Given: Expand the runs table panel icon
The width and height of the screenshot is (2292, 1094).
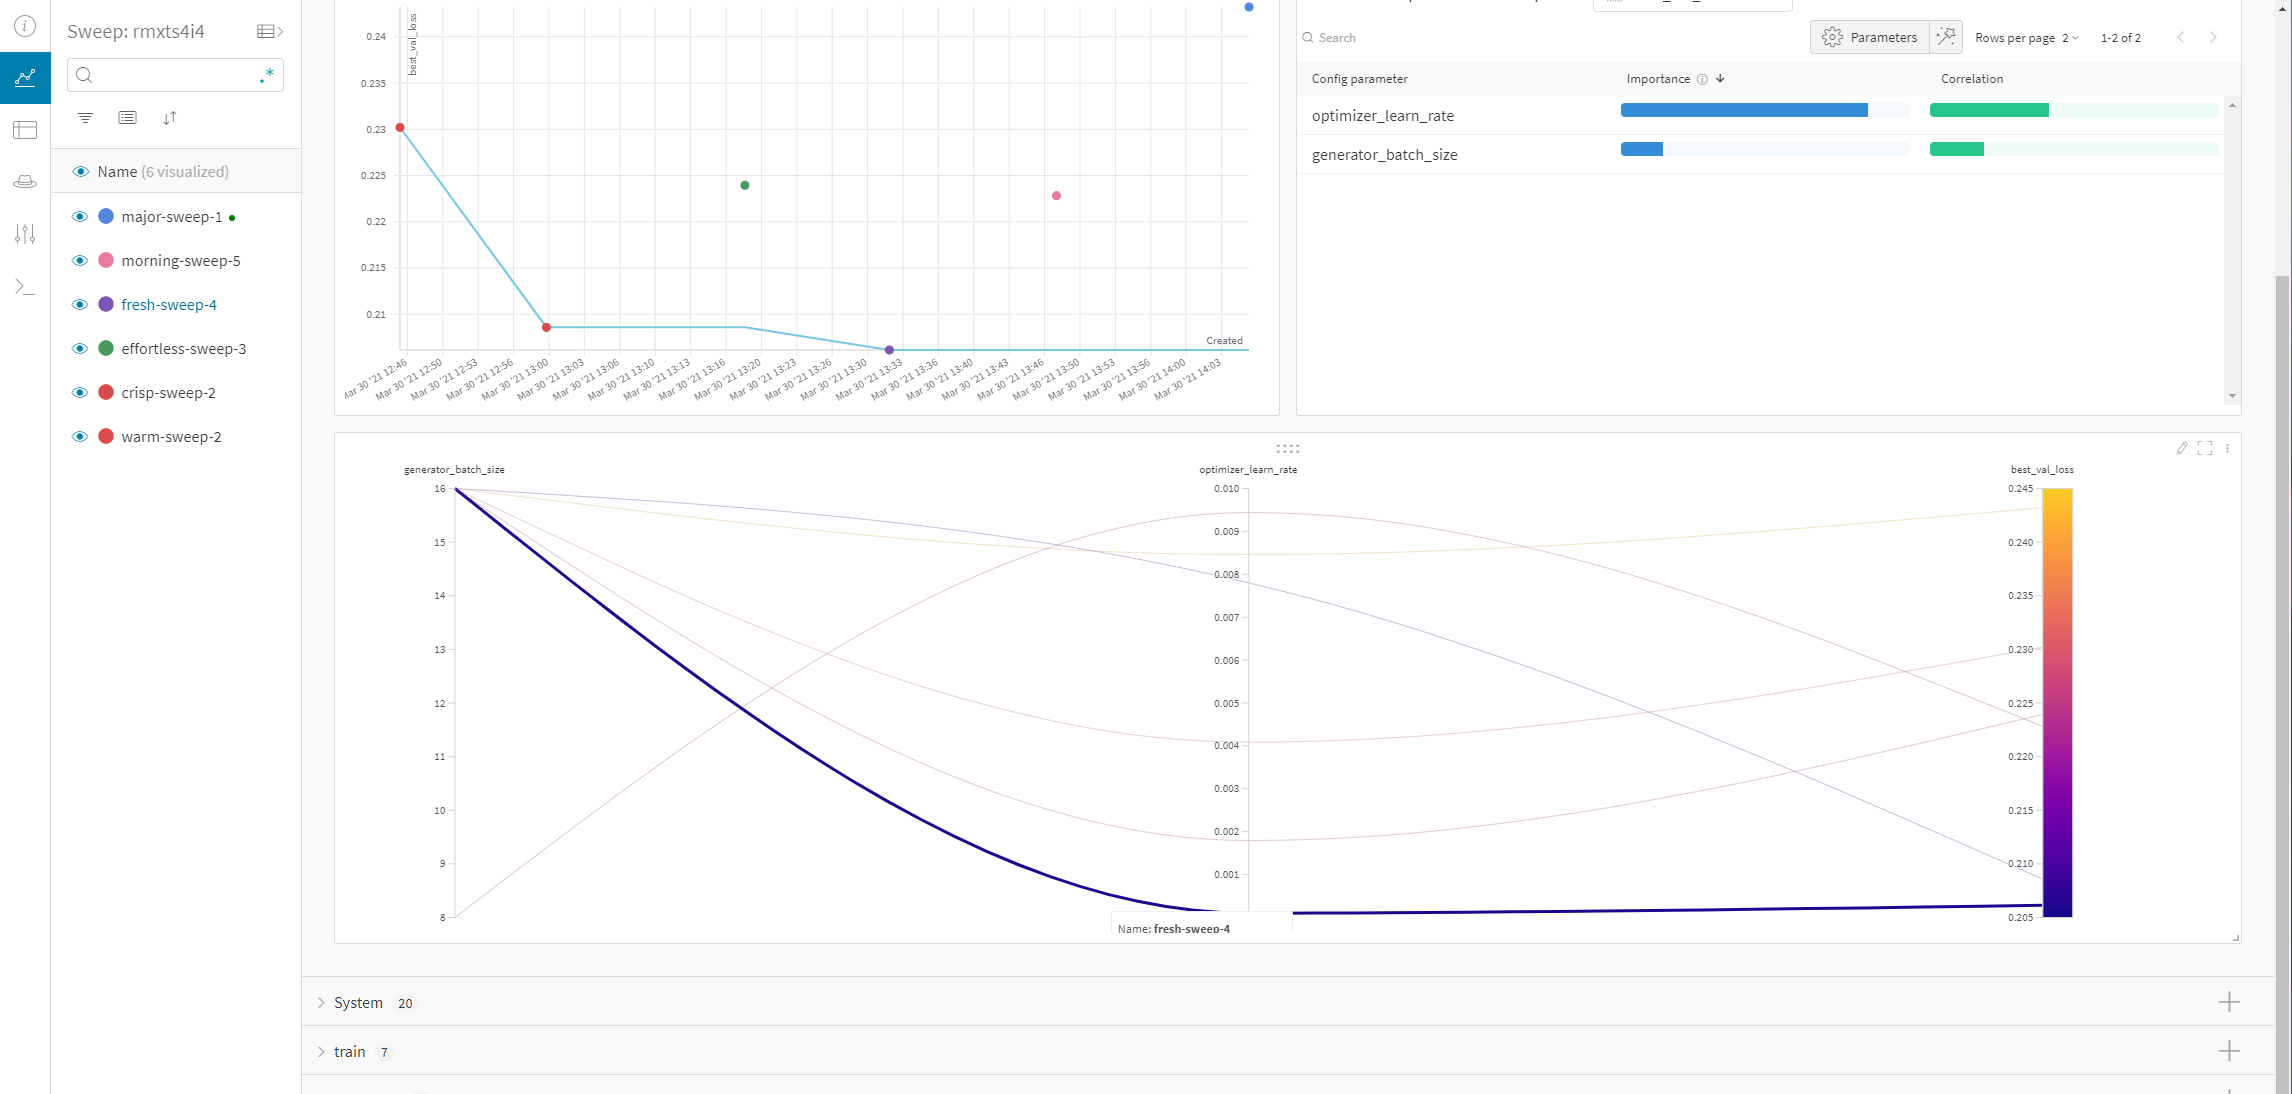Looking at the screenshot, I should coord(270,32).
